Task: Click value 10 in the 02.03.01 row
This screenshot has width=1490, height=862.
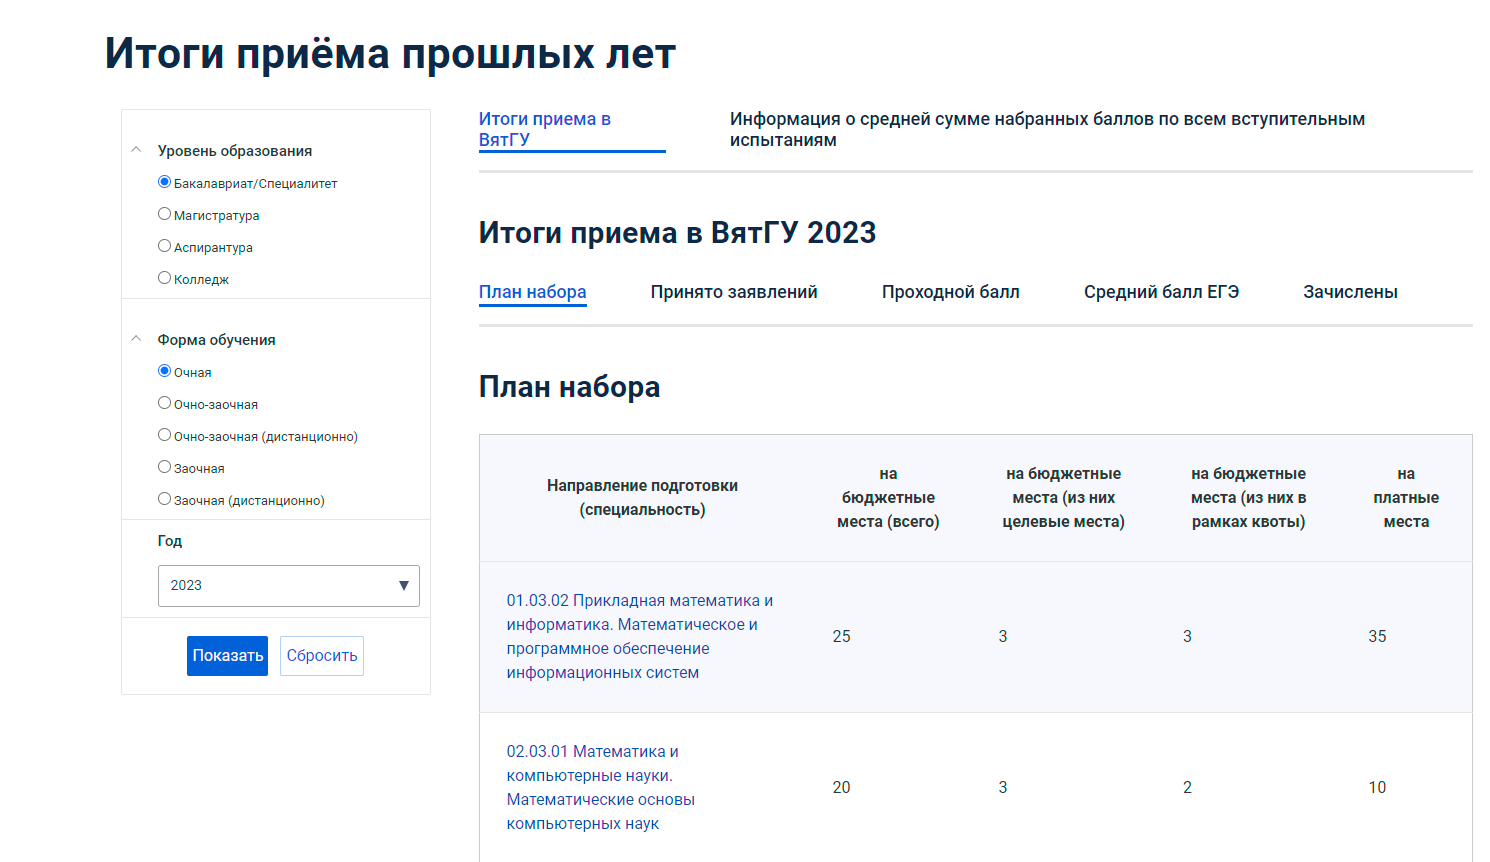Action: [x=1378, y=788]
